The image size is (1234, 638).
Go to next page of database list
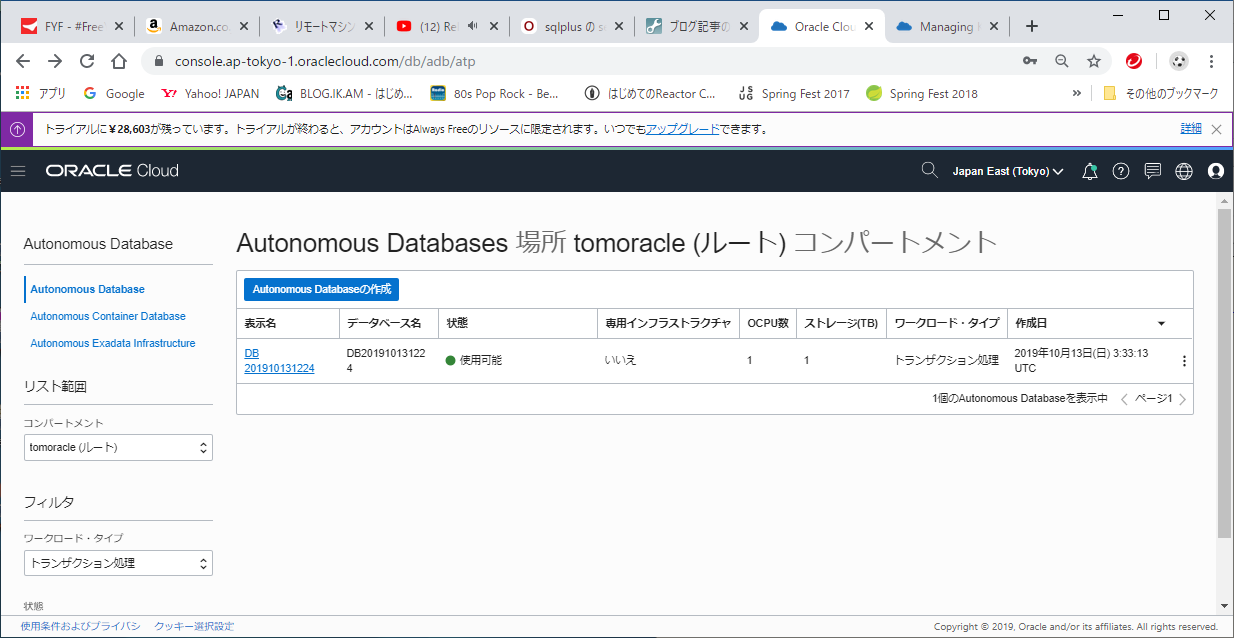click(x=1183, y=399)
